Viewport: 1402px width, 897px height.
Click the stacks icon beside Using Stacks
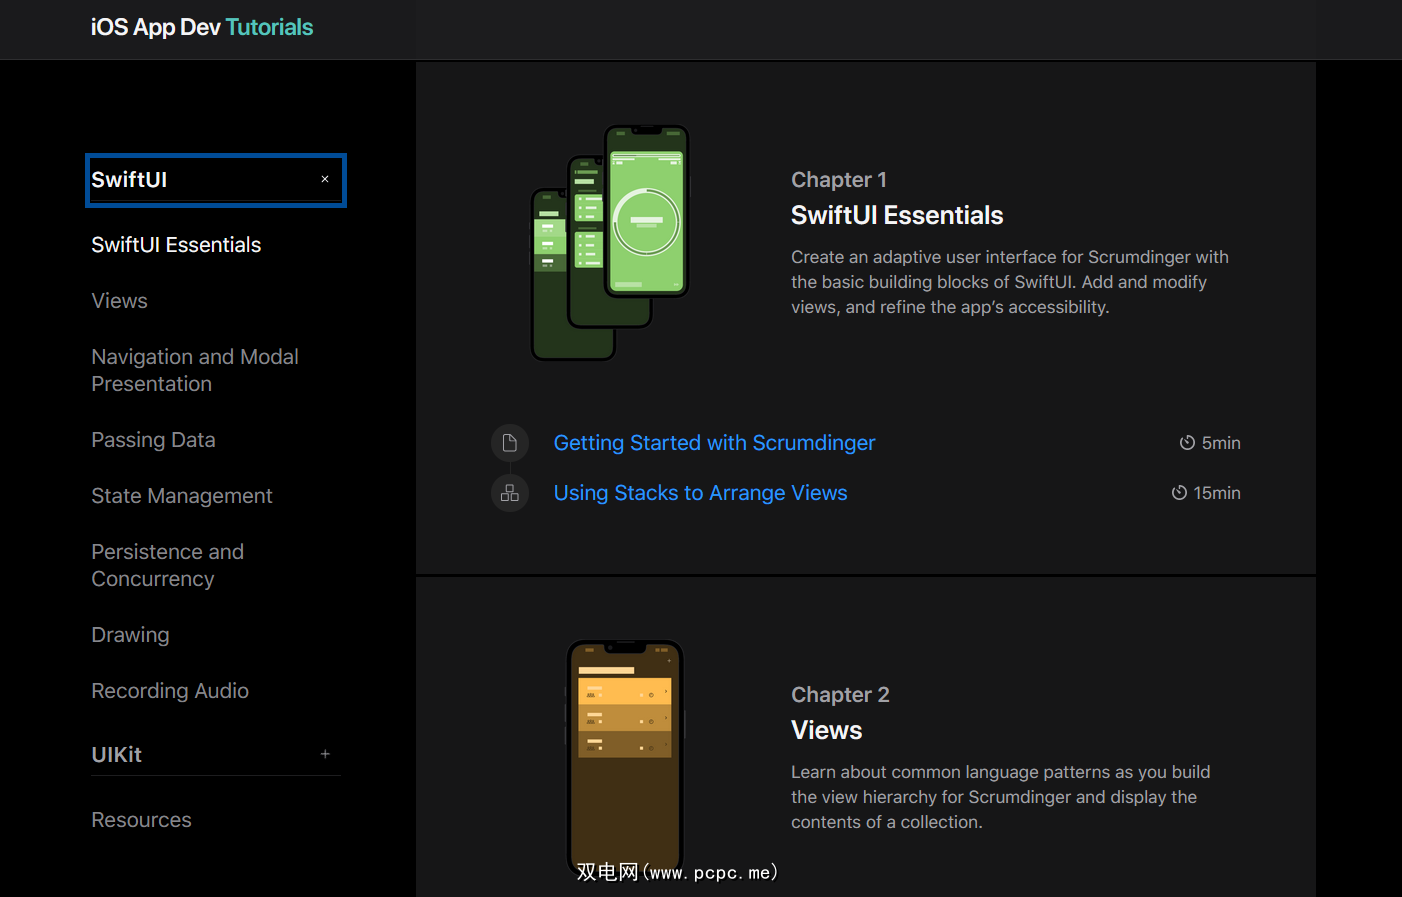[x=509, y=493]
